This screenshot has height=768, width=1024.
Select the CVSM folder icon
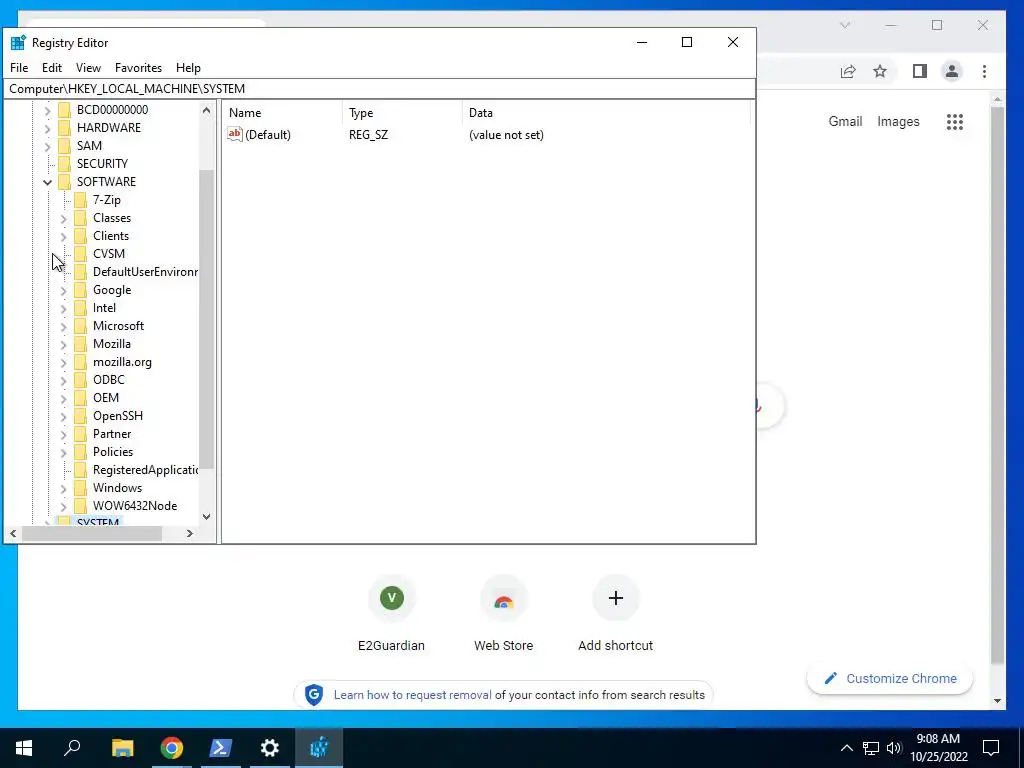[x=80, y=253]
